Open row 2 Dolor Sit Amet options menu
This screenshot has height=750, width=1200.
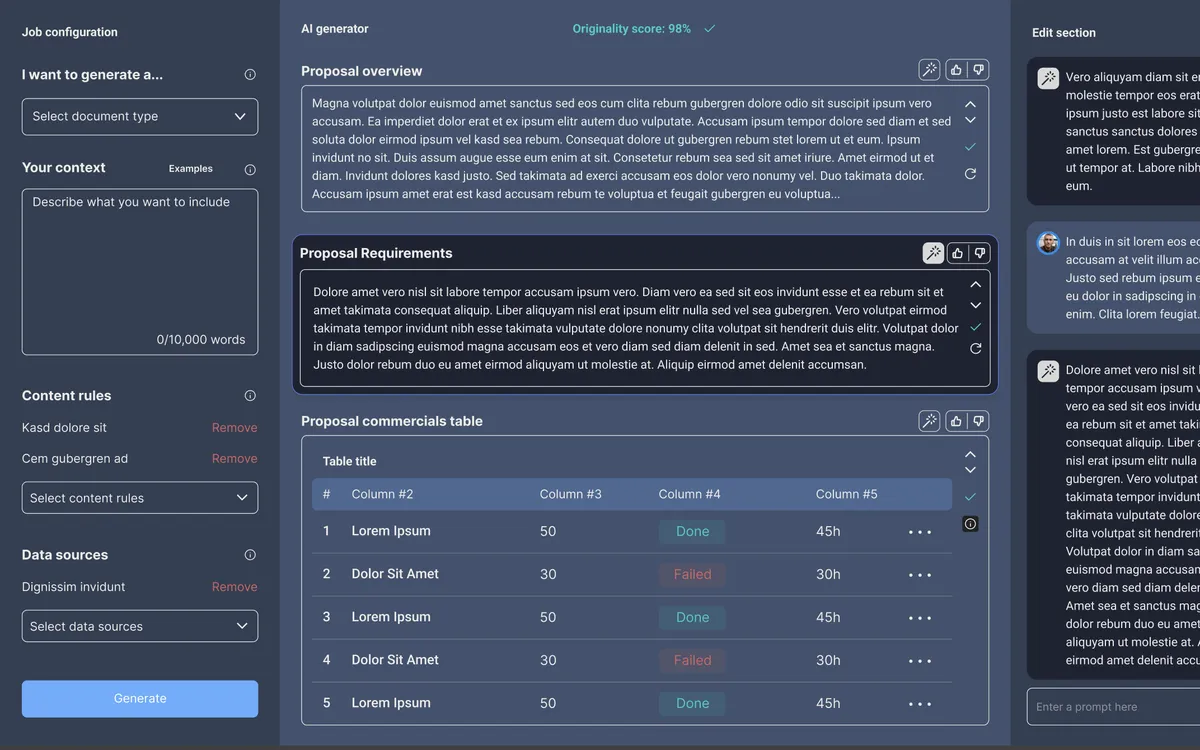coord(920,575)
